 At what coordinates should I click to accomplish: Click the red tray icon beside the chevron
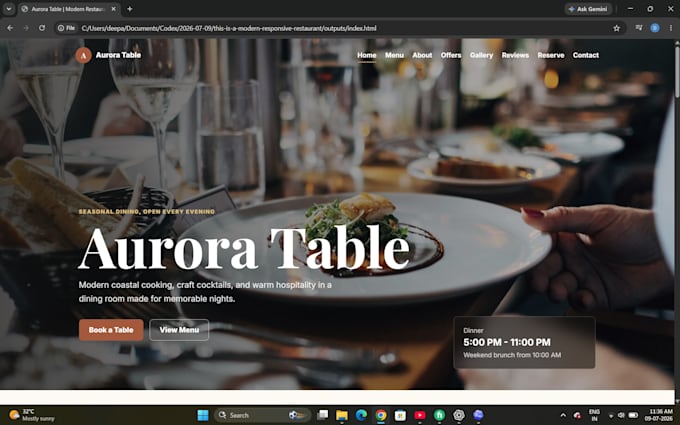(577, 415)
